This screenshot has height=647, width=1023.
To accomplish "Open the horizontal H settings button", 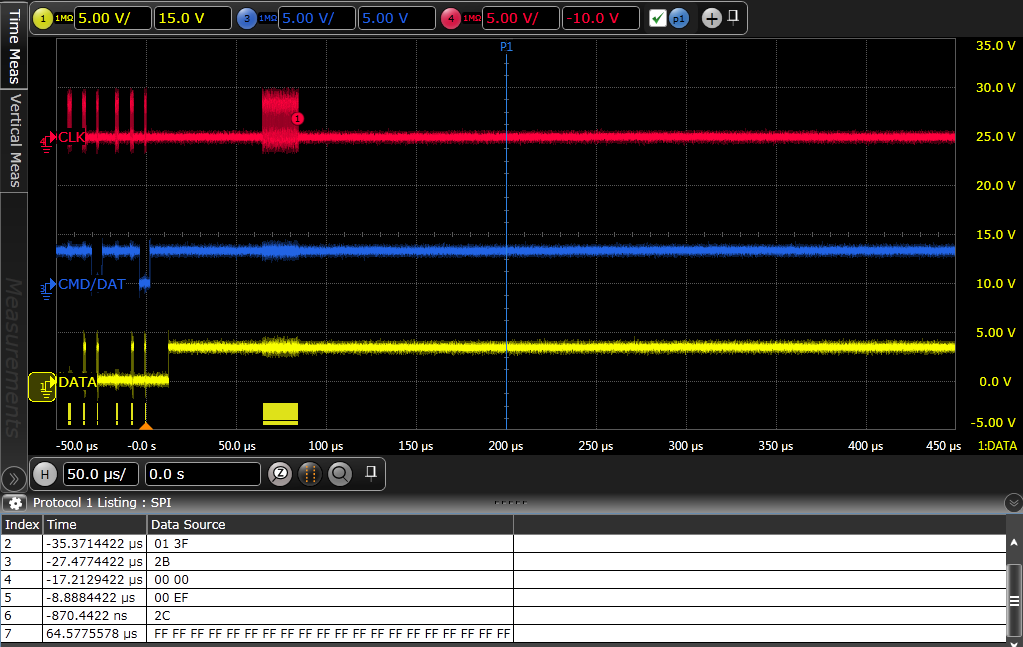I will pyautogui.click(x=44, y=474).
